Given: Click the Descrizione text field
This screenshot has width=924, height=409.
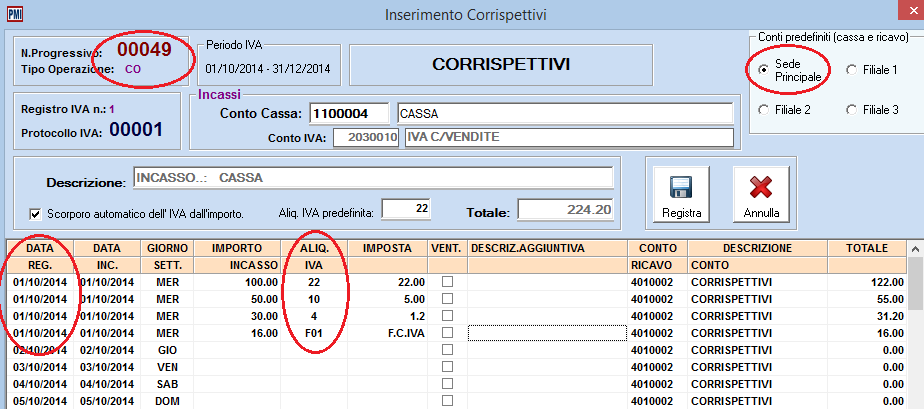Looking at the screenshot, I should point(371,178).
